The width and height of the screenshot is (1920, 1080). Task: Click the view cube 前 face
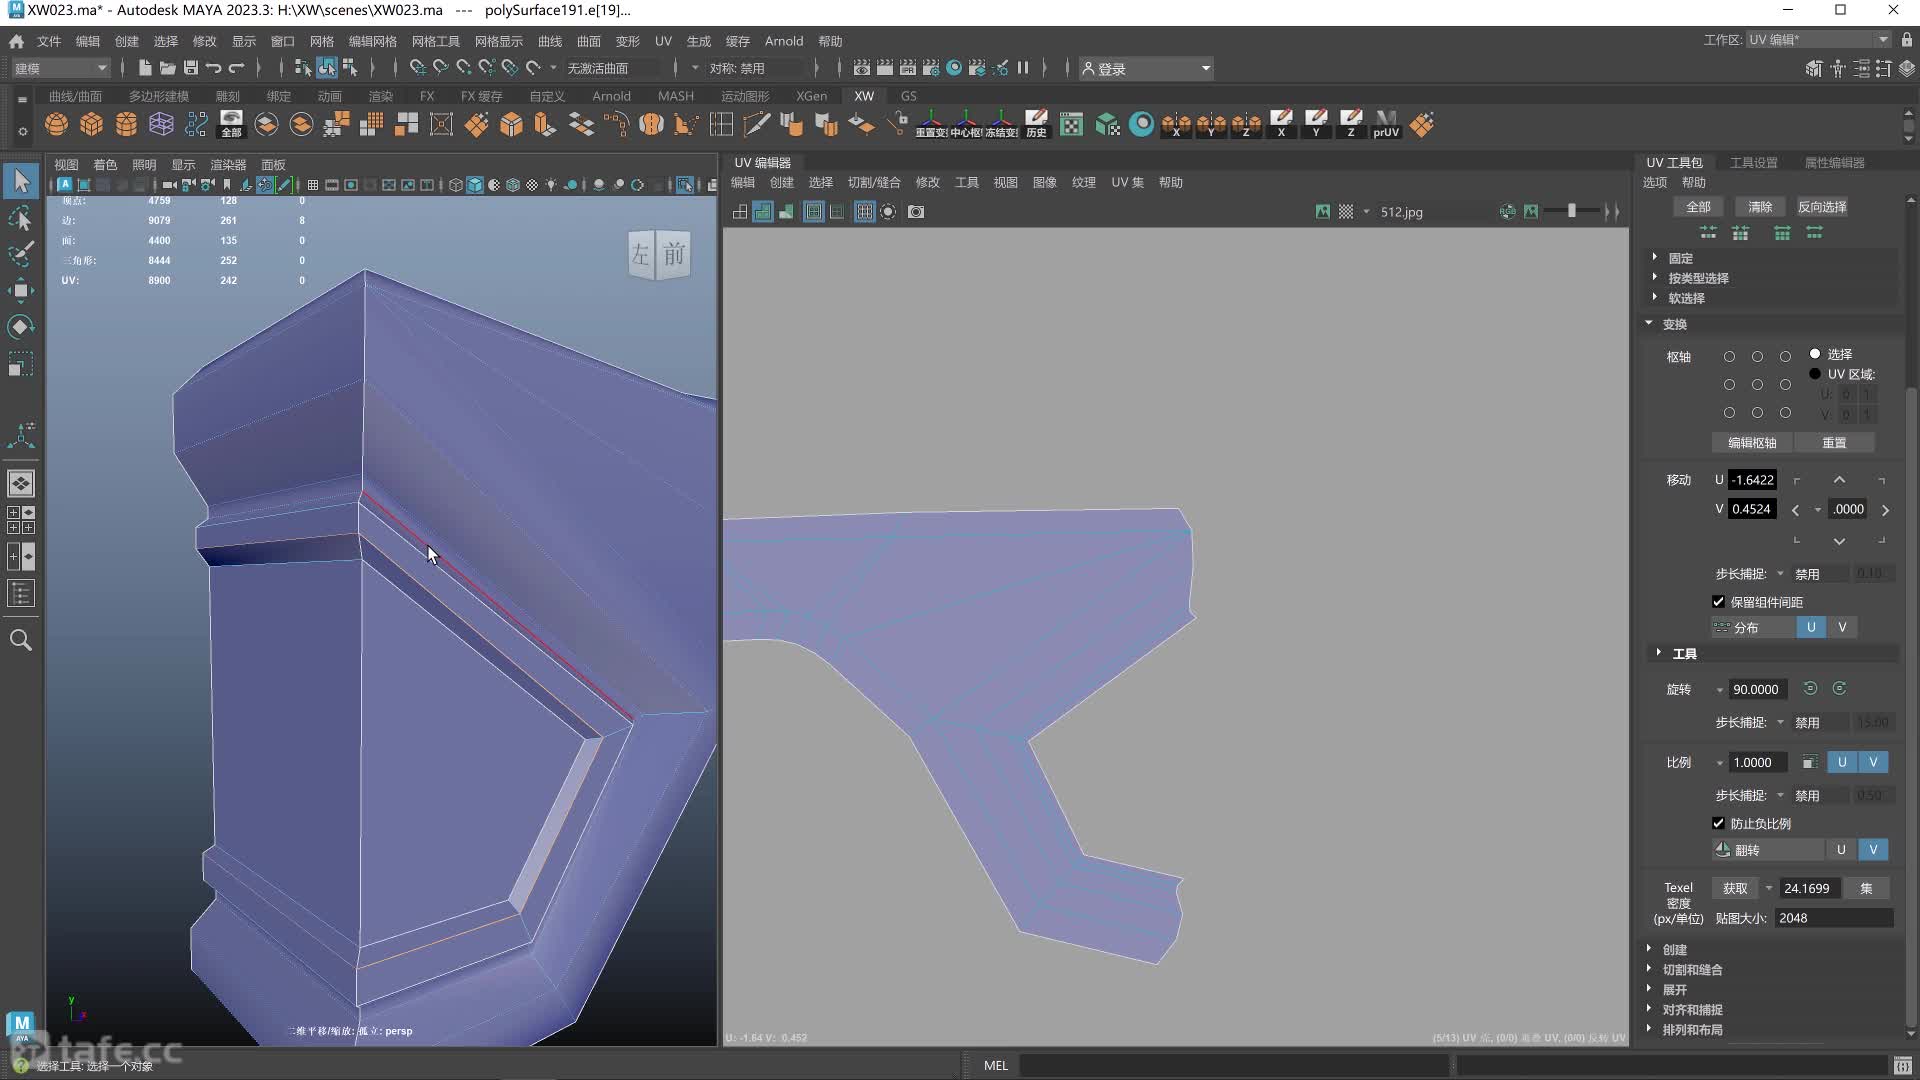675,254
